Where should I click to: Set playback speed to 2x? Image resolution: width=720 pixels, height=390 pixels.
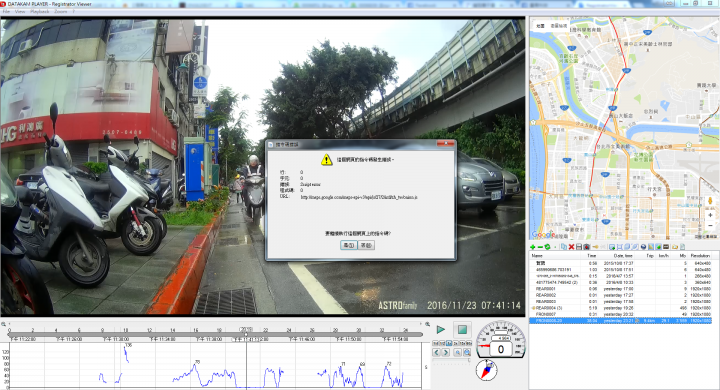[x=456, y=344]
